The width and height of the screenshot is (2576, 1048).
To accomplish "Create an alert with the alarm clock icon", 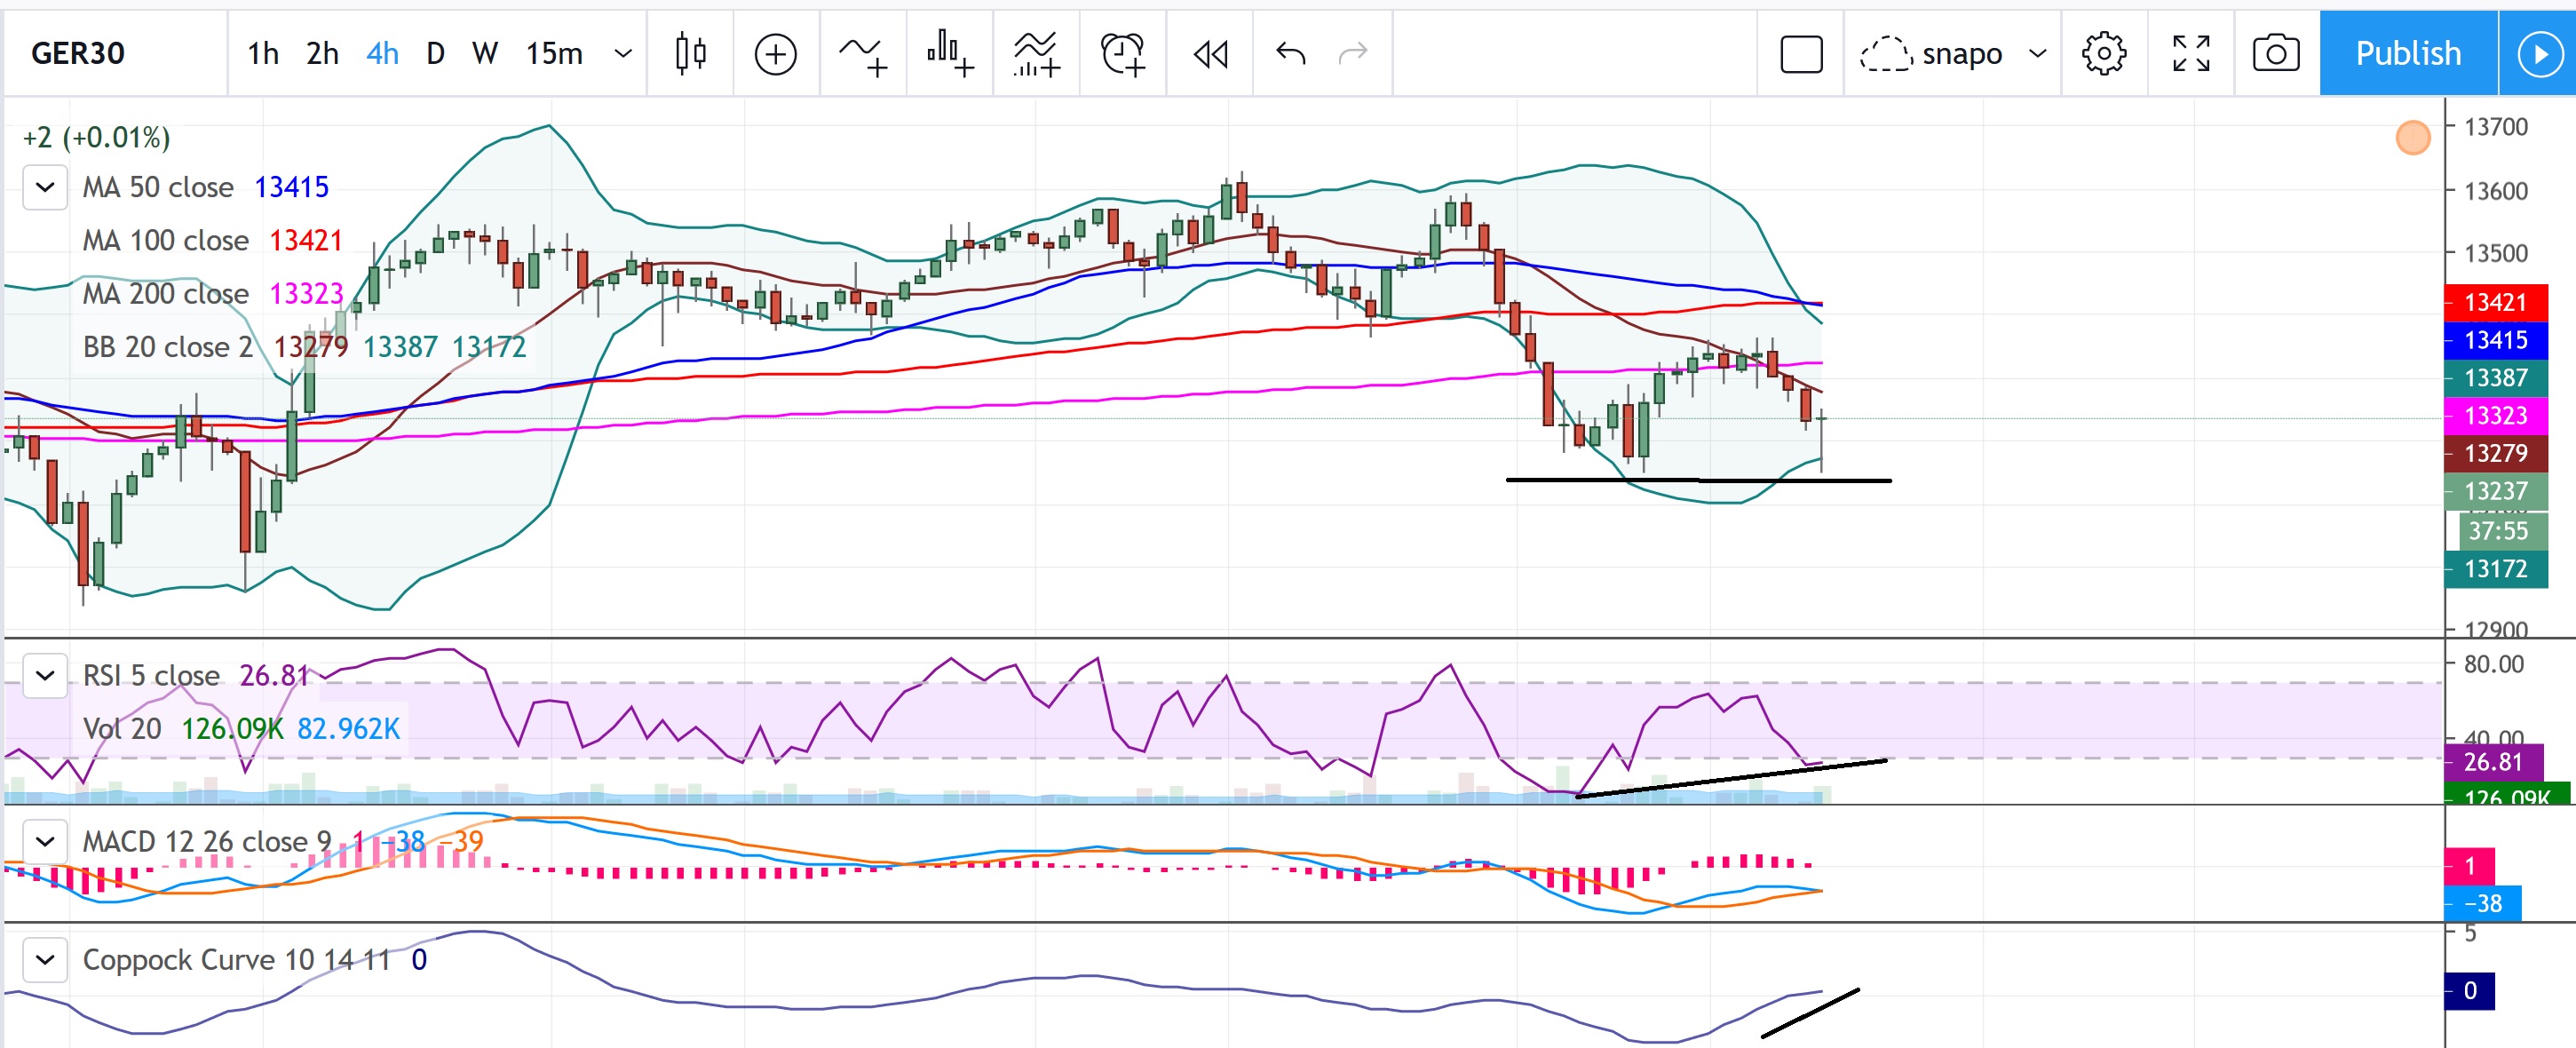I will pyautogui.click(x=1122, y=53).
